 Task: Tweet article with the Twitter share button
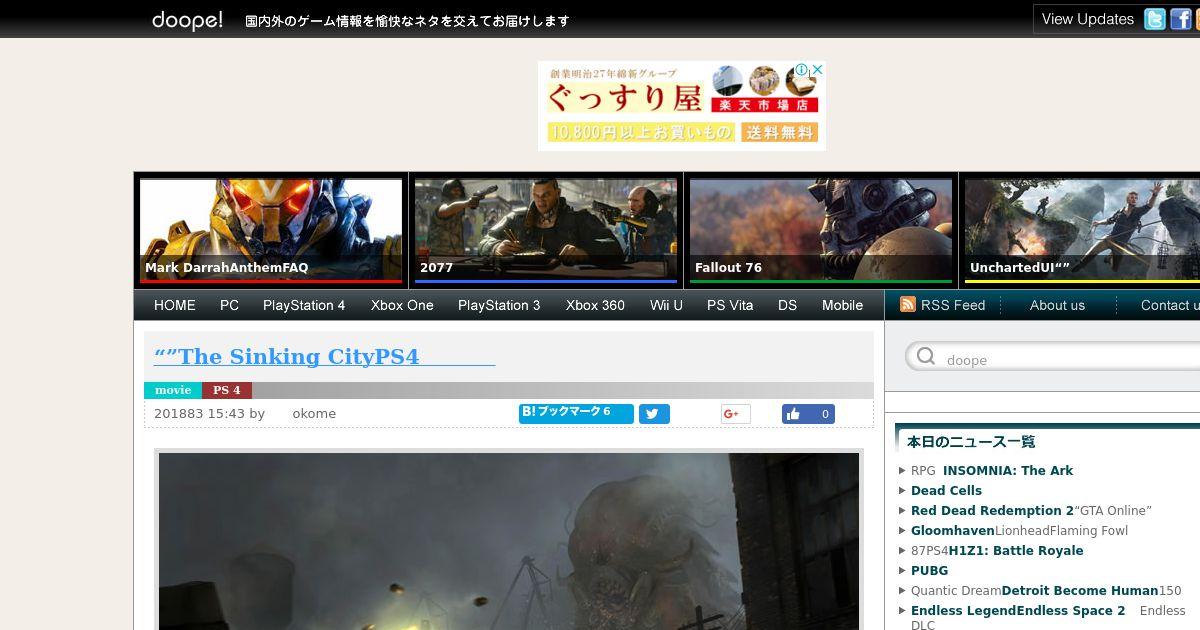[x=654, y=414]
